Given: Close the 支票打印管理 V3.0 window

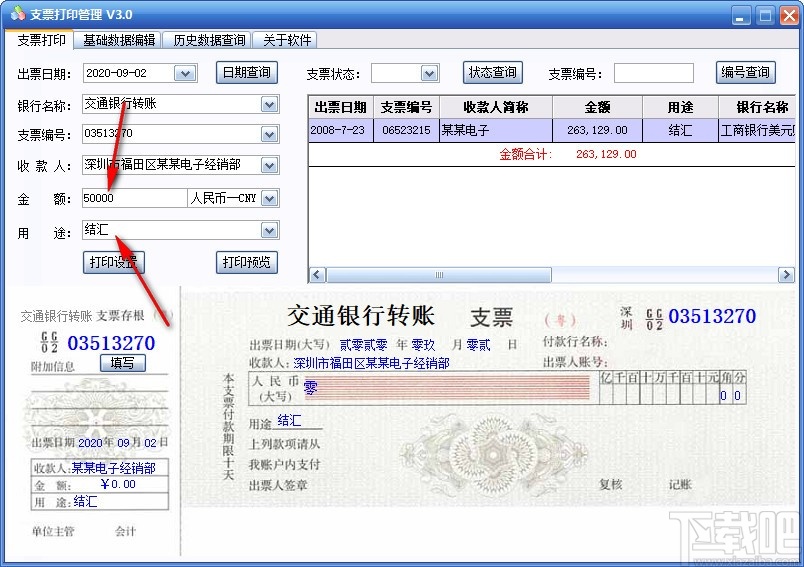Looking at the screenshot, I should coord(790,15).
